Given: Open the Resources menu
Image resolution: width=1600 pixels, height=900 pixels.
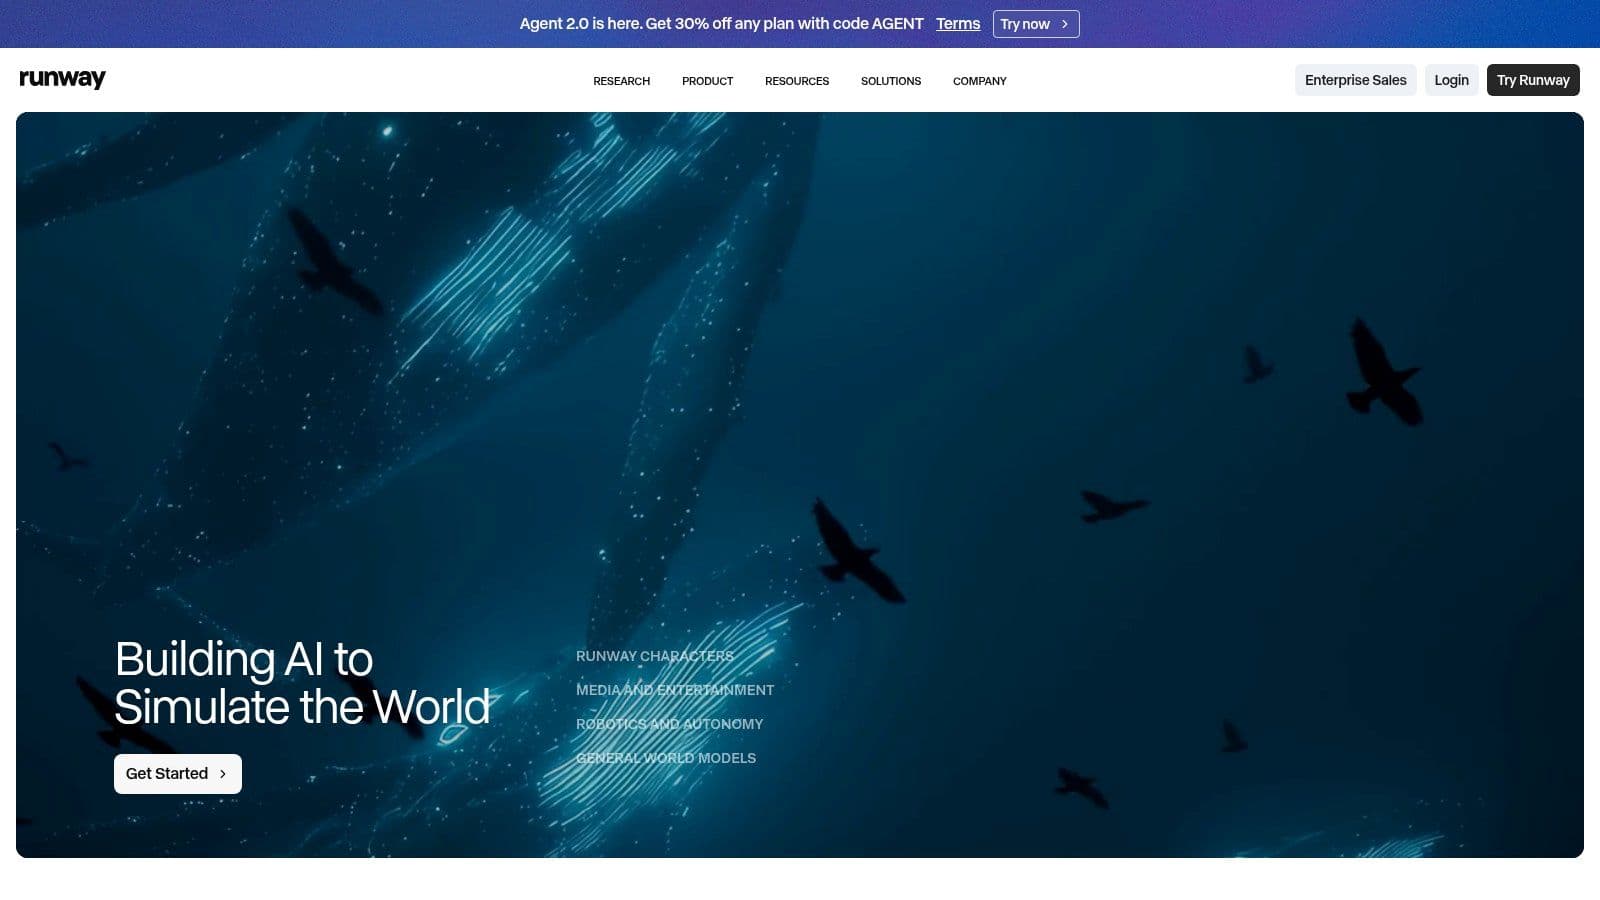Looking at the screenshot, I should 797,81.
